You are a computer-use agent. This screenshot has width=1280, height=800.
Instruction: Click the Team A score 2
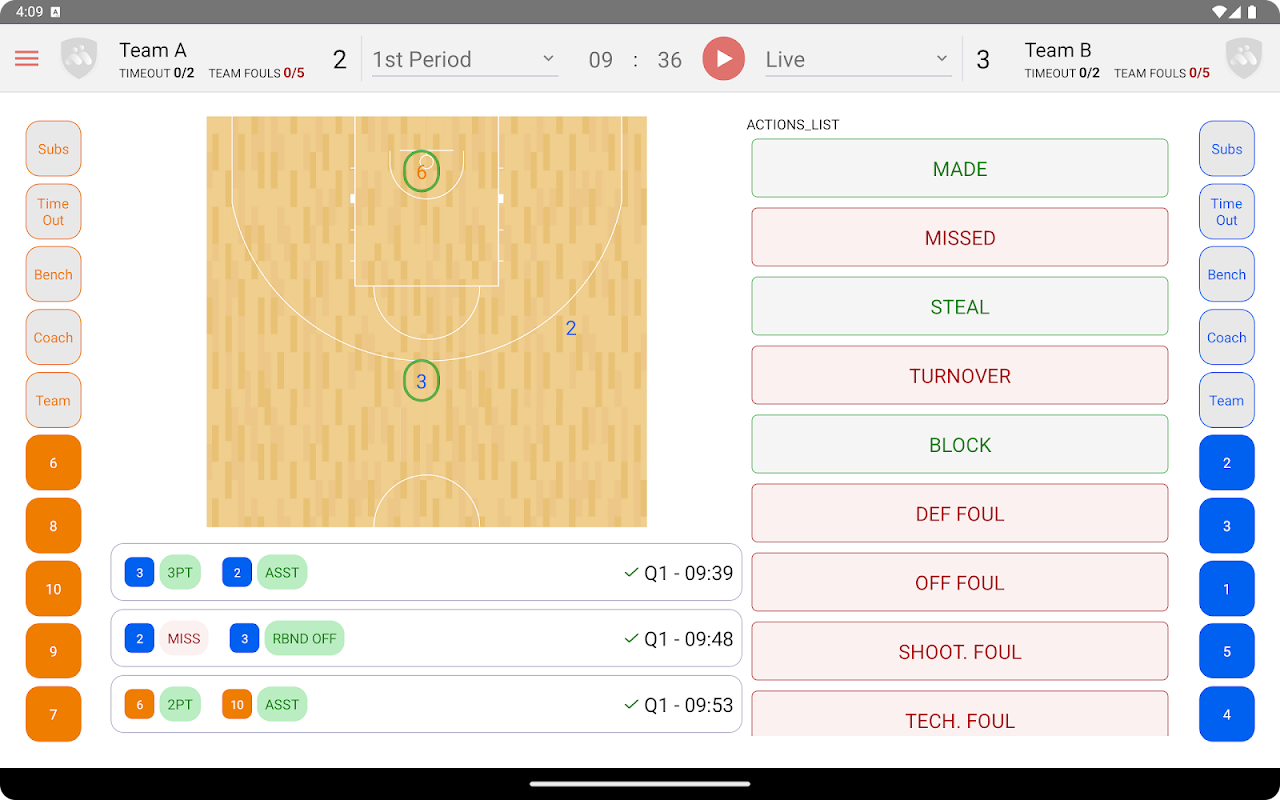(x=340, y=60)
